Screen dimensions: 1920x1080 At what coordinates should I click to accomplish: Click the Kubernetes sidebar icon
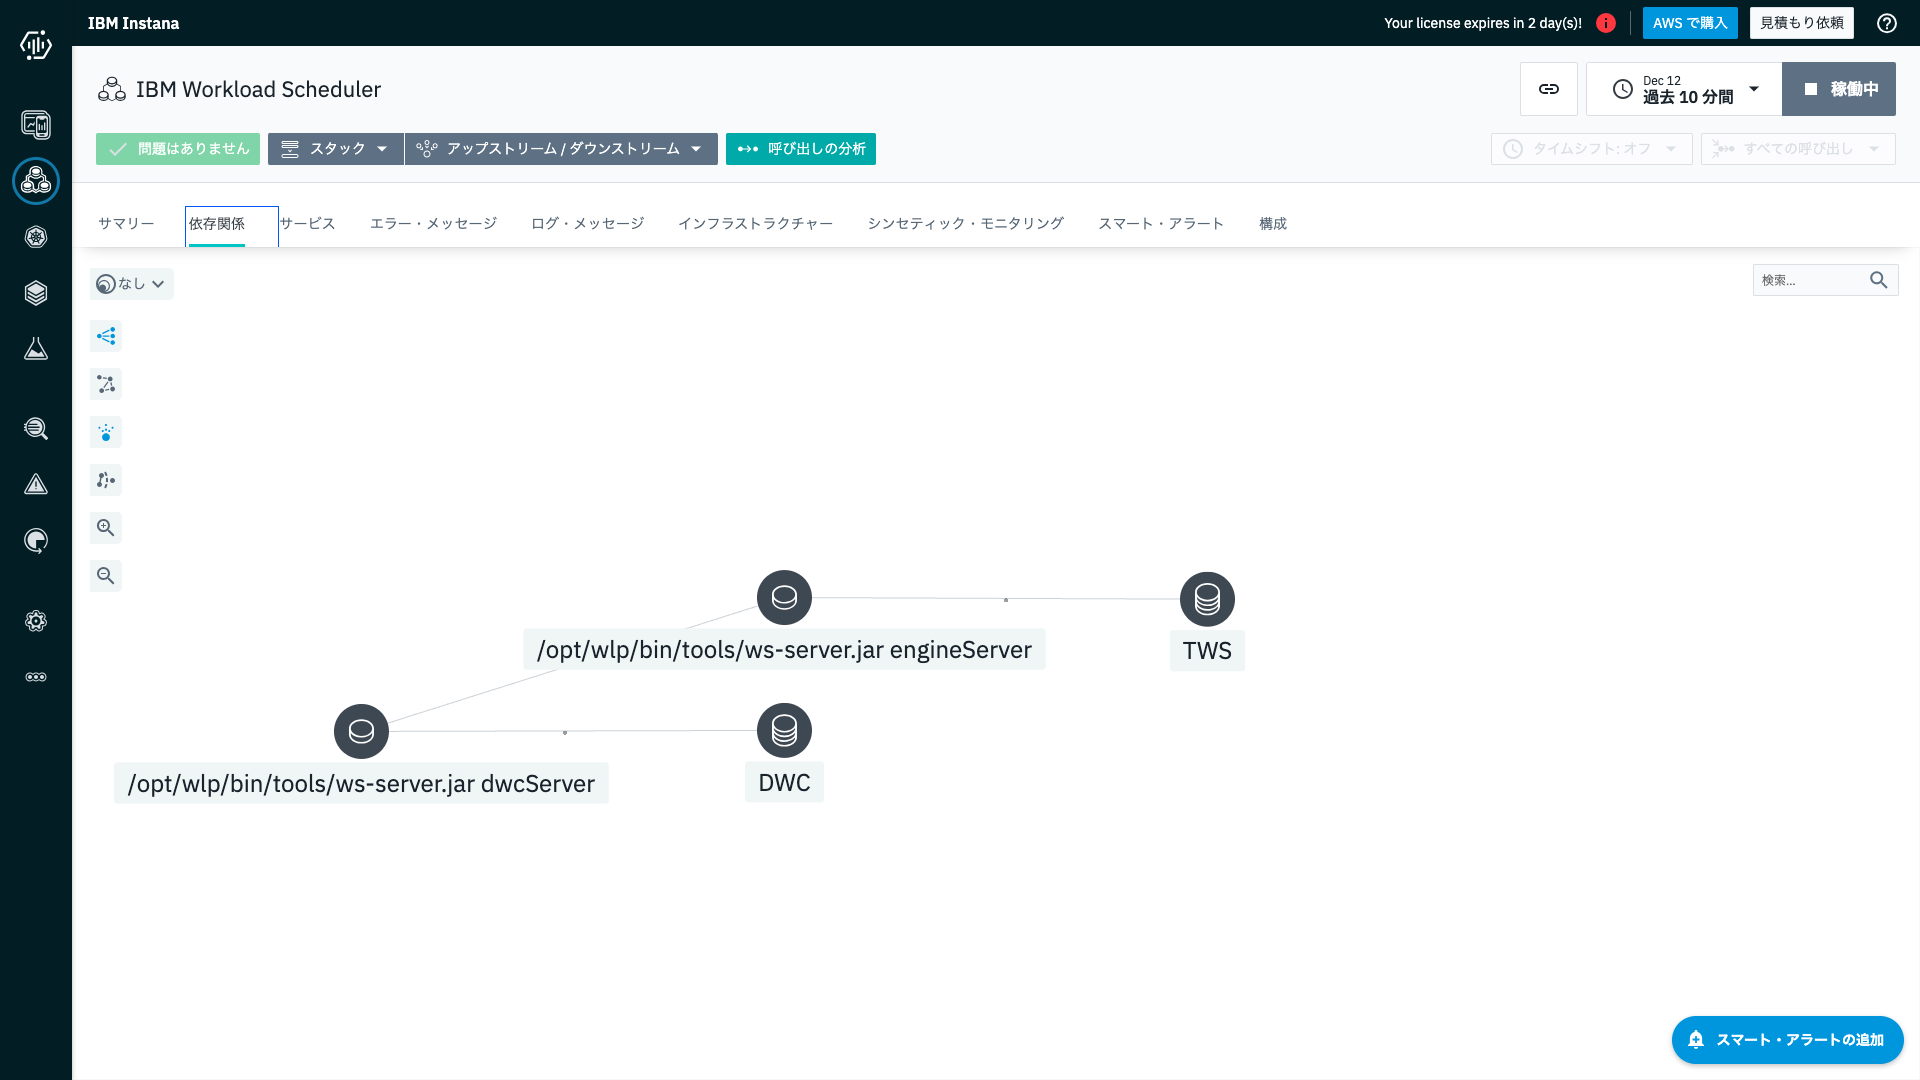[x=36, y=237]
